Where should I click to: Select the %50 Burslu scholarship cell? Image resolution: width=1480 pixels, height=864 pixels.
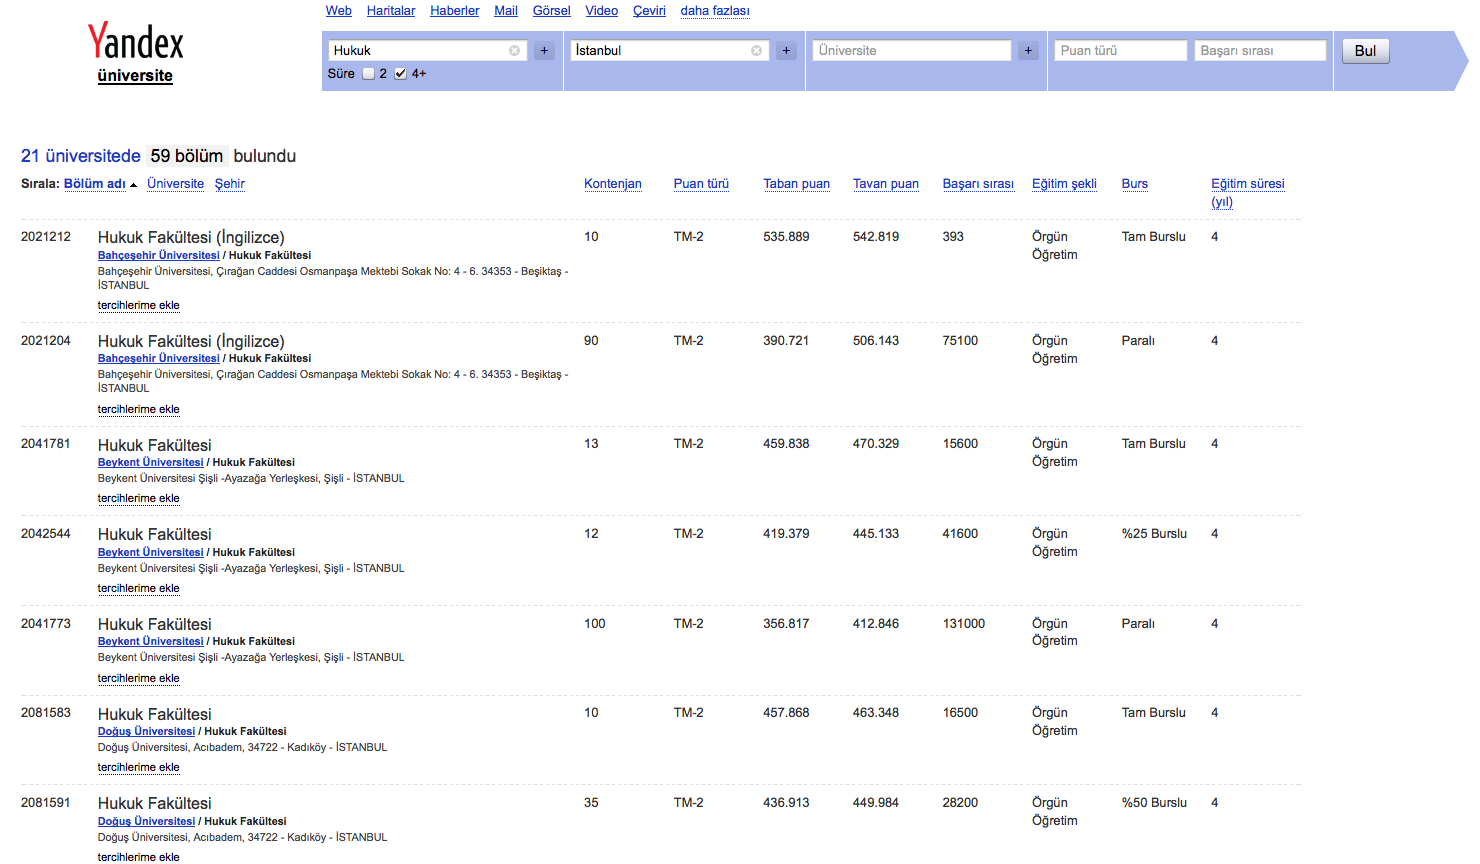(x=1154, y=802)
